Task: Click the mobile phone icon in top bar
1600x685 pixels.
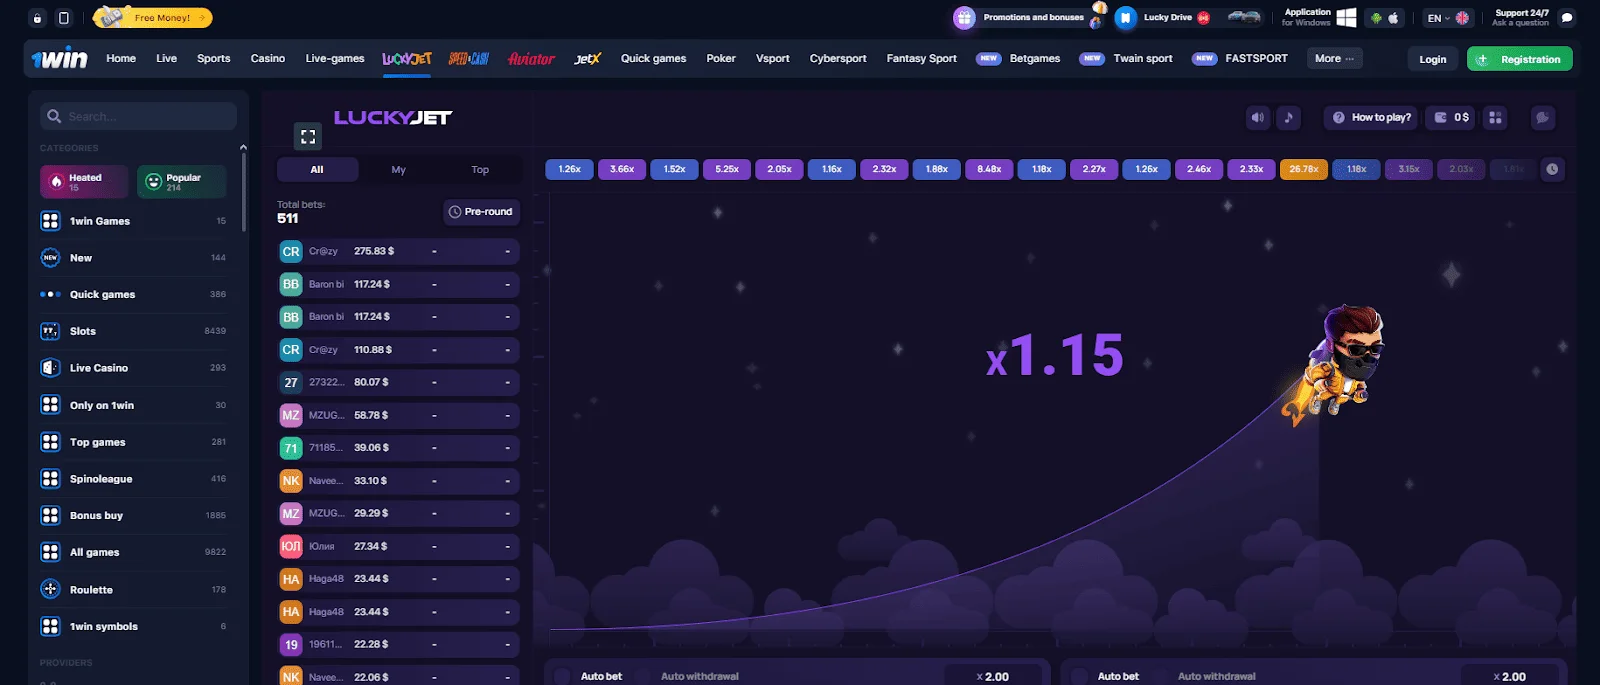Action: [64, 18]
